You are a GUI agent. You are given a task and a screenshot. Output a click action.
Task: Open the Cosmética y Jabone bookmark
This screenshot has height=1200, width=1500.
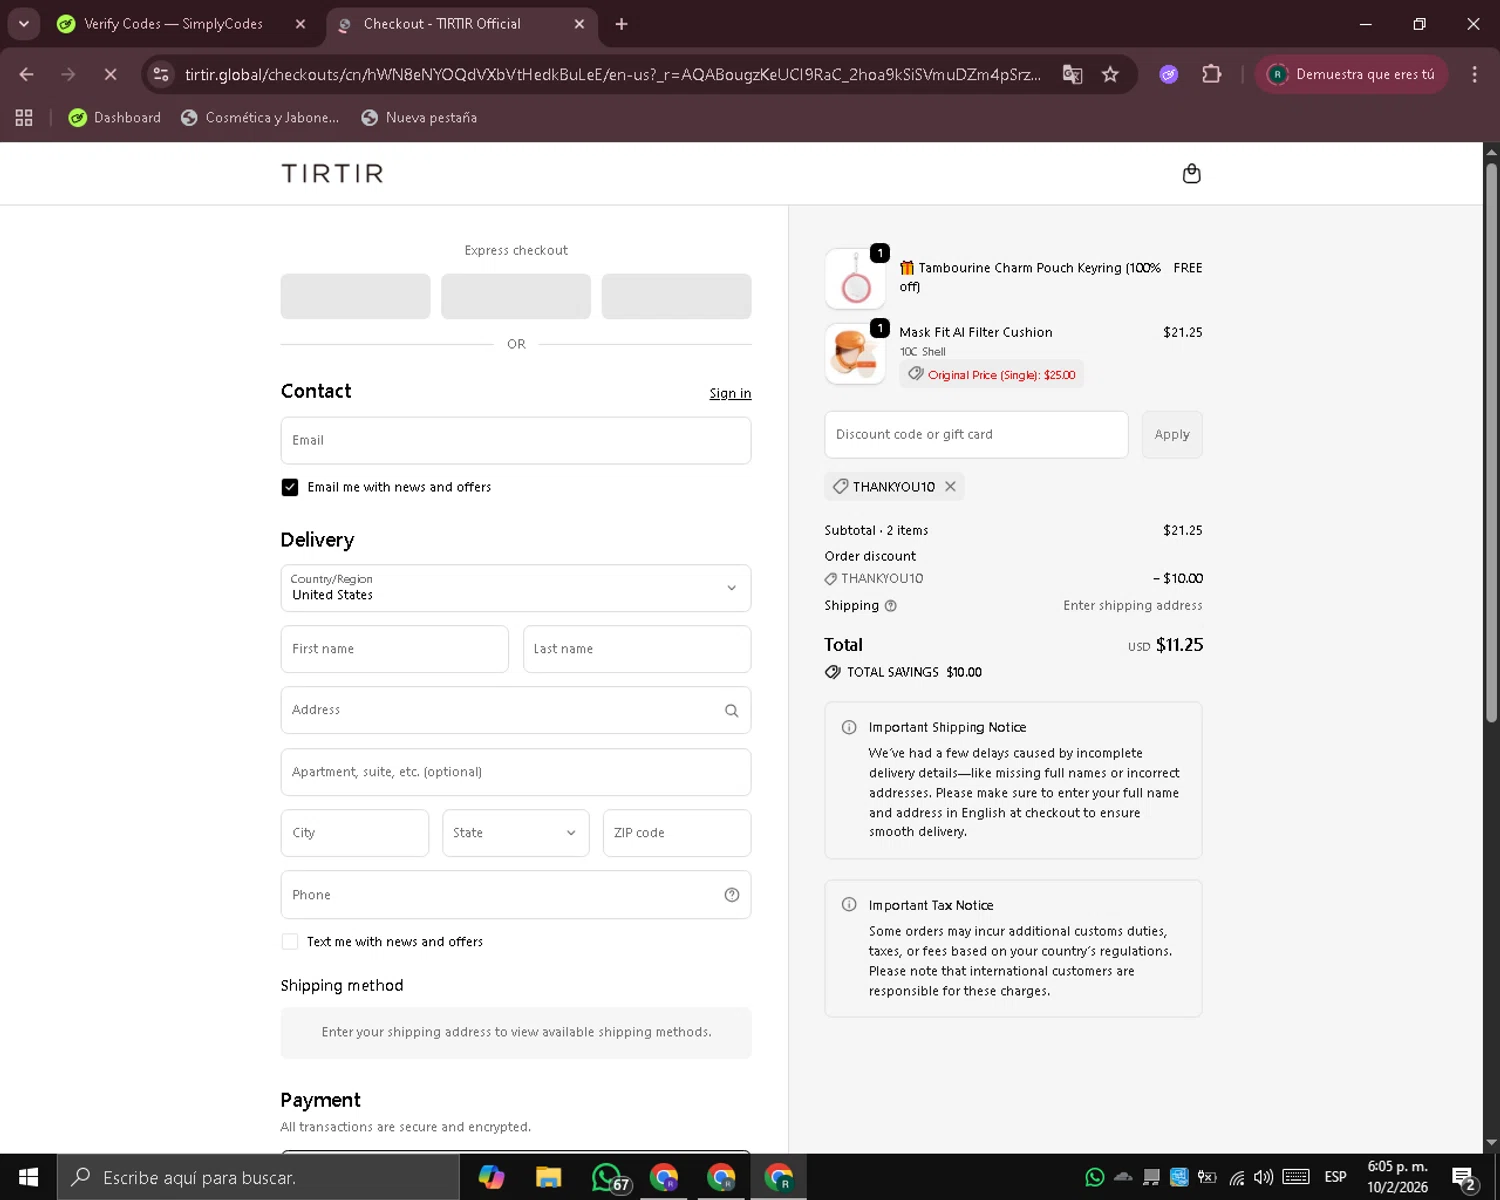(x=260, y=118)
